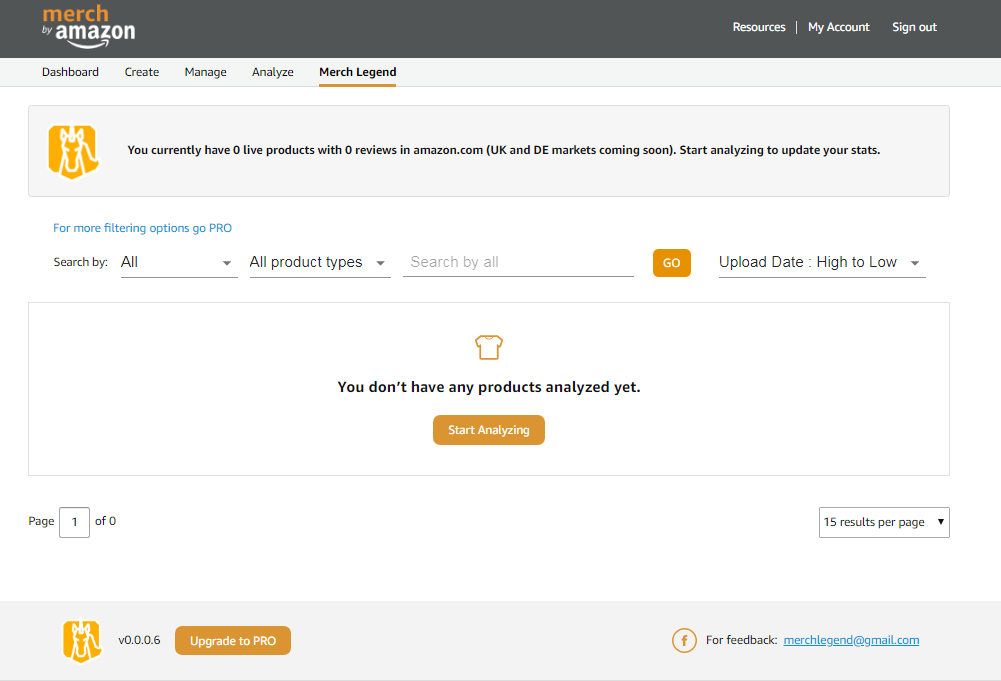The image size is (1001, 681).
Task: Focus the 'Search by all' input field
Action: (x=518, y=262)
